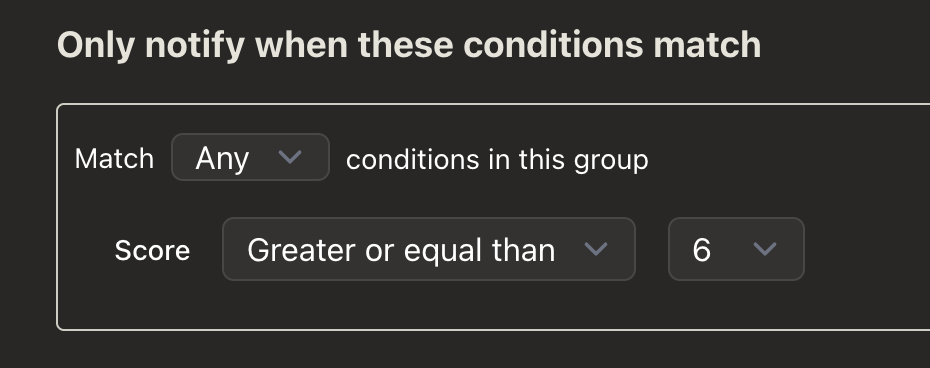
Task: Click the "Greater or equal than" text
Action: coord(401,250)
